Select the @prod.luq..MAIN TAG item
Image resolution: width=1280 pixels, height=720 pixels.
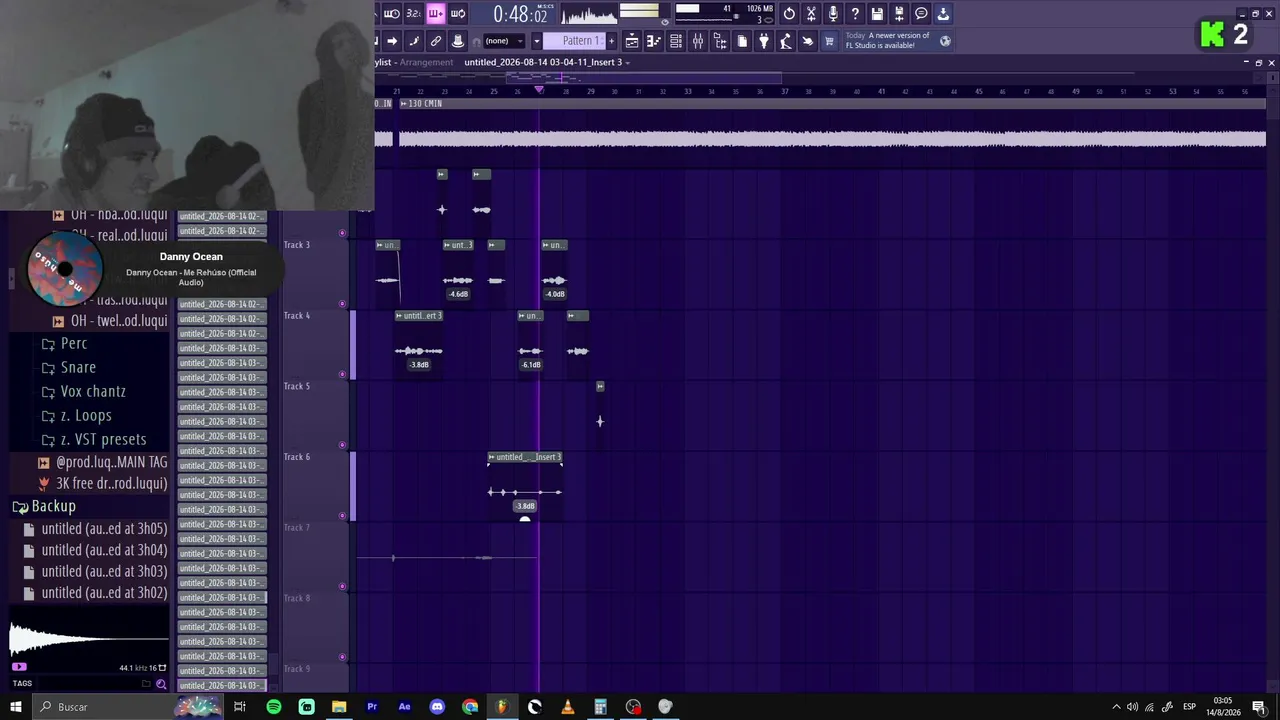[112, 463]
